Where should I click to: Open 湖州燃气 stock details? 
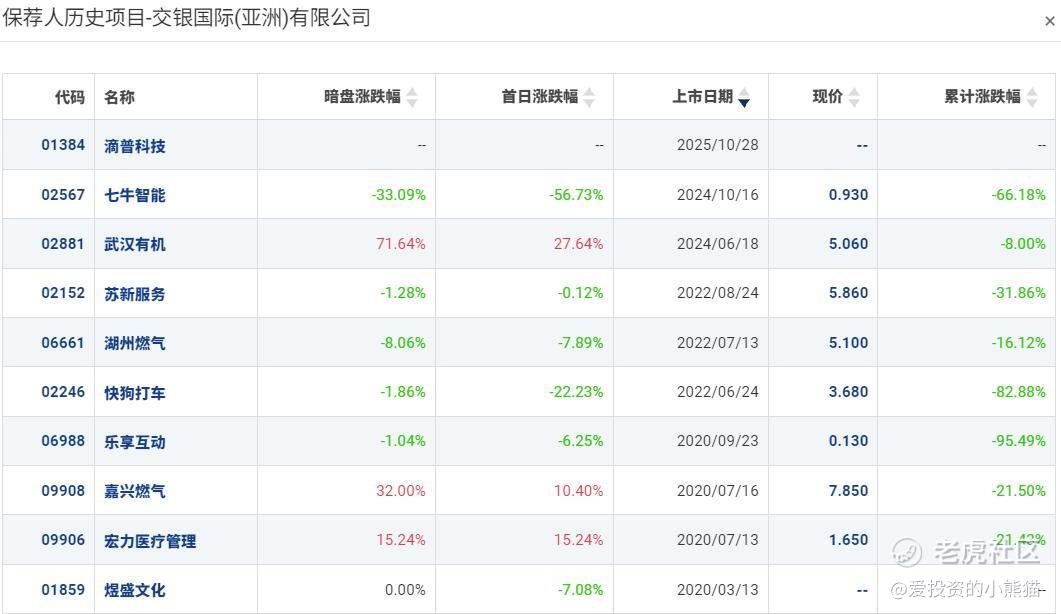(x=135, y=343)
